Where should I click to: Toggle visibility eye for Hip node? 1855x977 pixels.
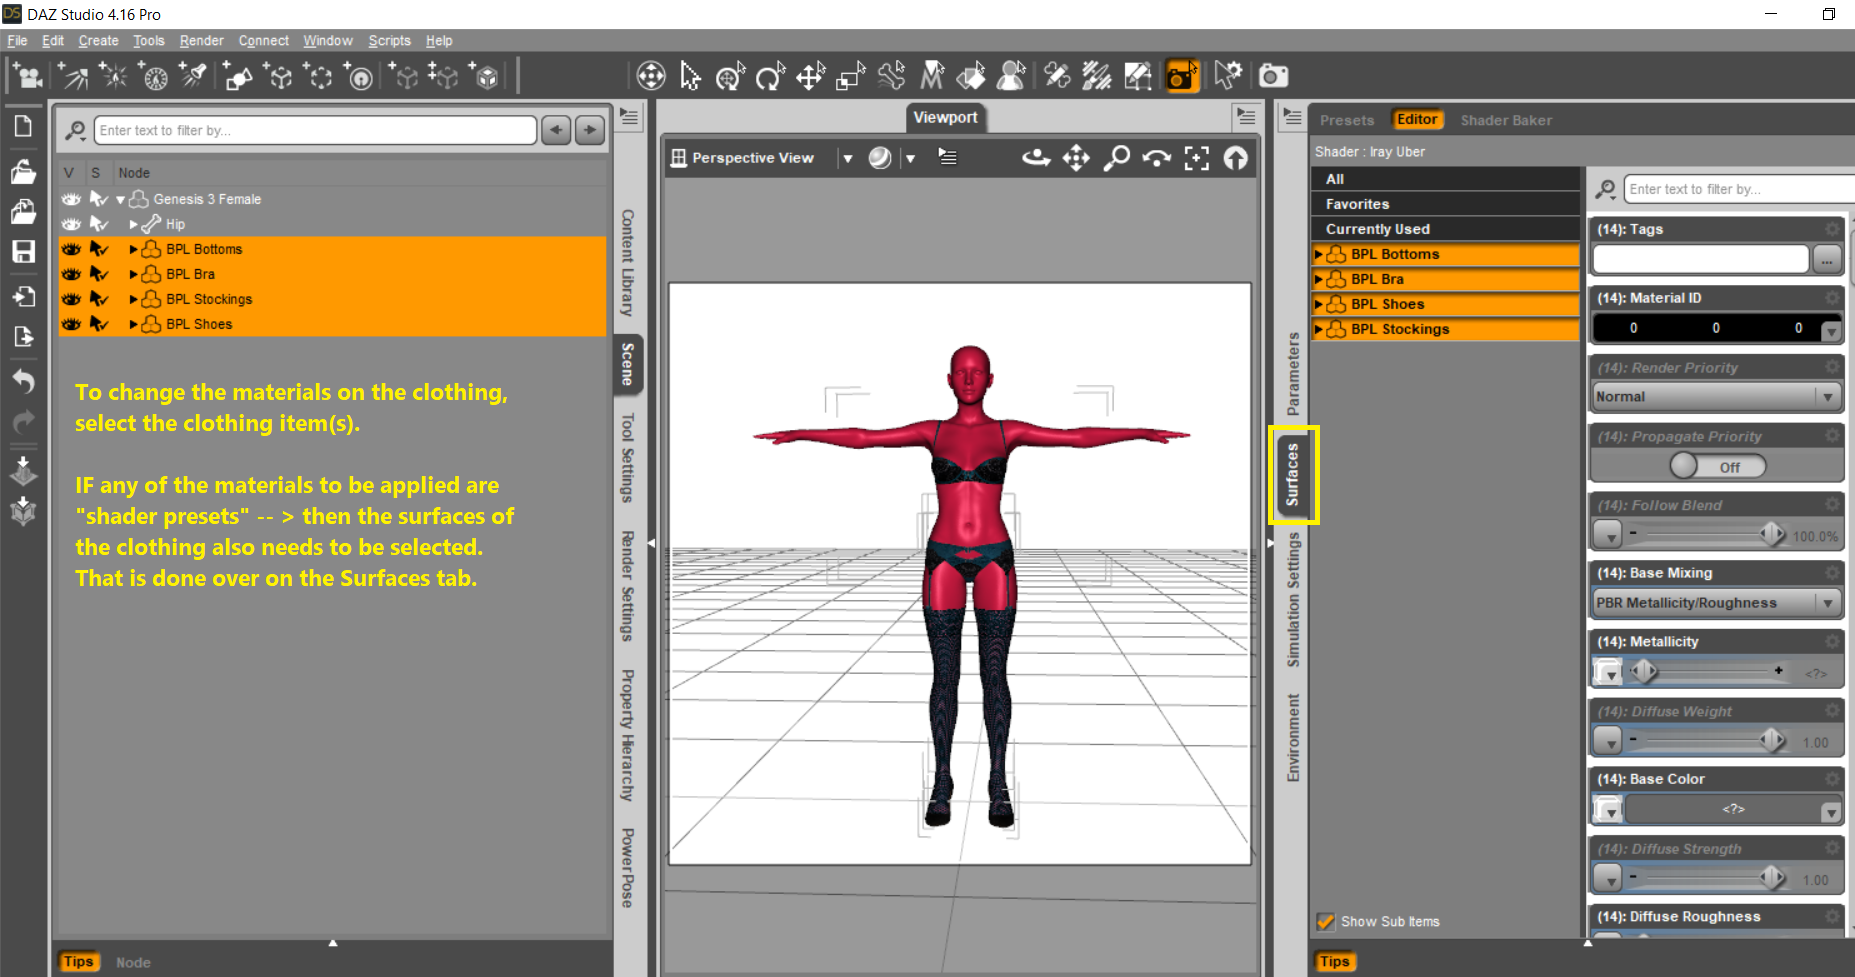71,224
